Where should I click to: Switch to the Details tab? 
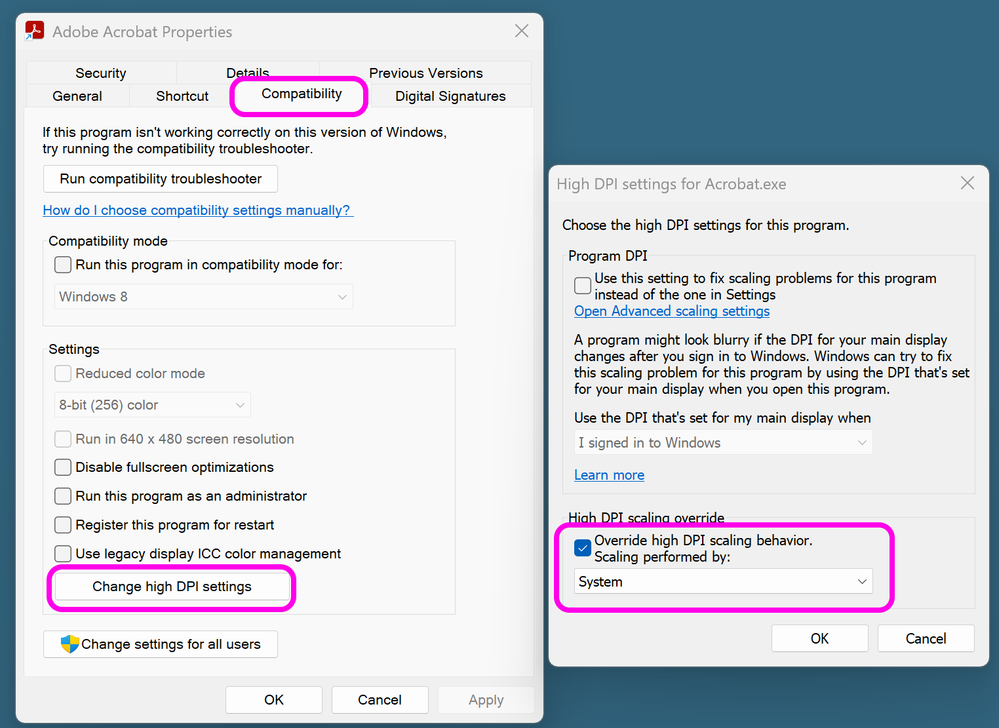(248, 72)
